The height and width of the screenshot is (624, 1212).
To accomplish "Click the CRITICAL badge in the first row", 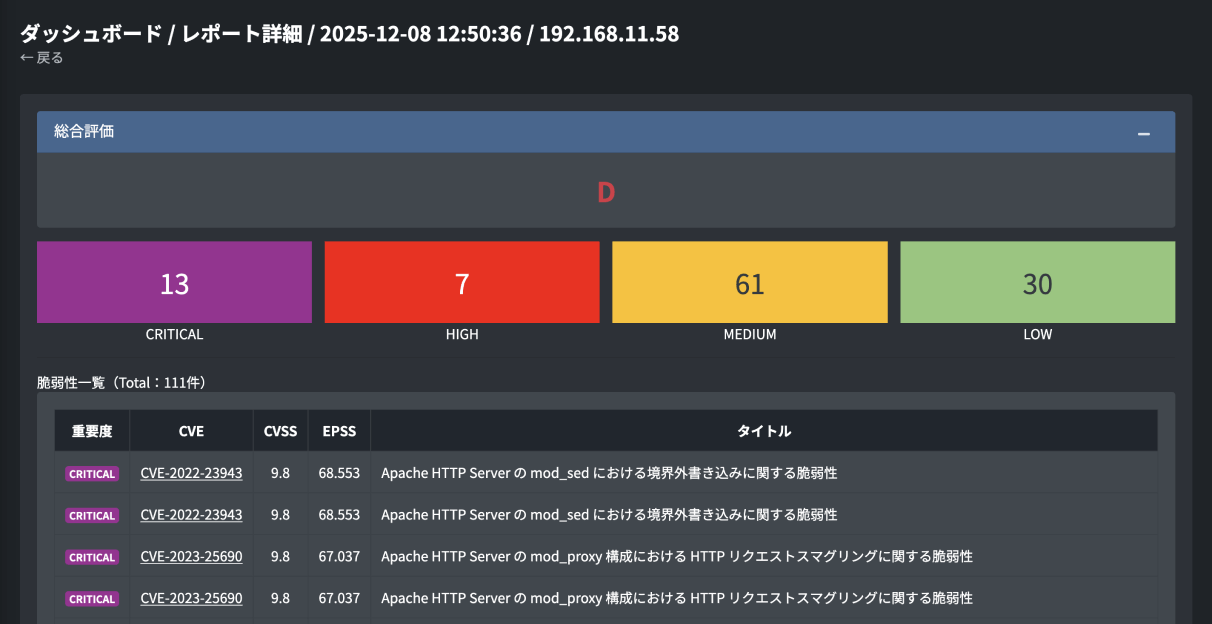I will click(92, 474).
